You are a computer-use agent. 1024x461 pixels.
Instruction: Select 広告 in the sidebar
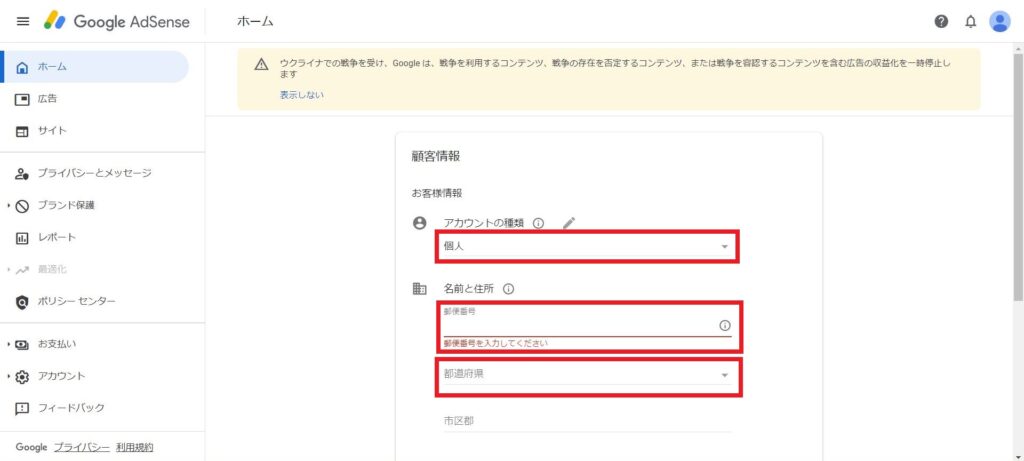(47, 99)
